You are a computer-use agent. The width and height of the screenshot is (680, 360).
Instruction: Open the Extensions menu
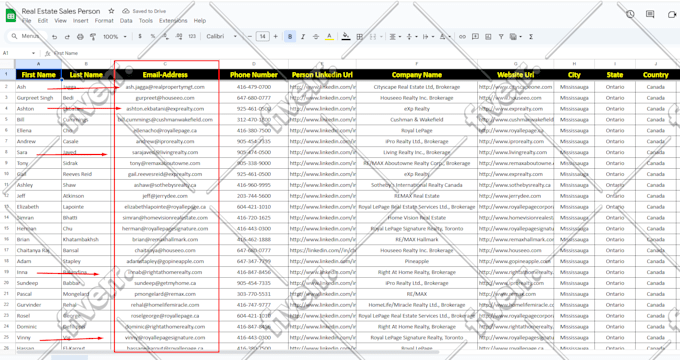[173, 20]
